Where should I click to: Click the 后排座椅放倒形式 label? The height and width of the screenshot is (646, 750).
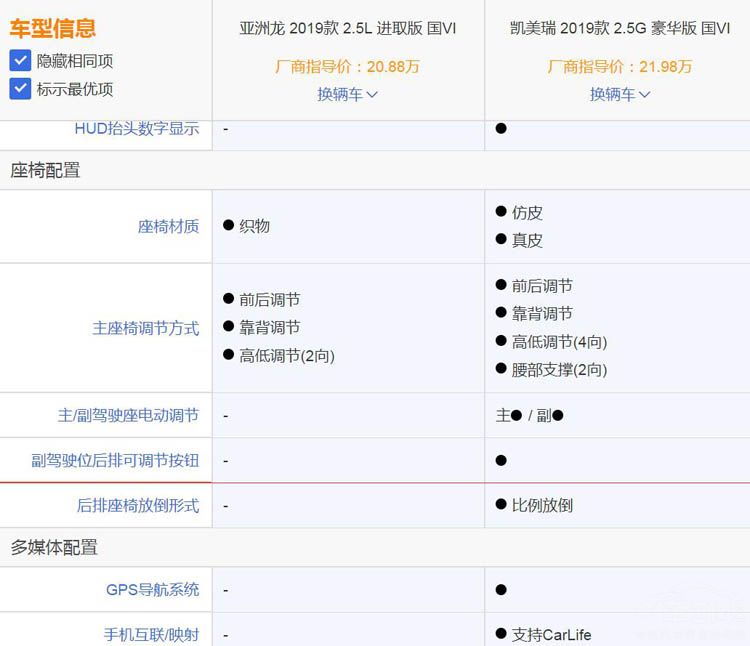click(x=138, y=506)
